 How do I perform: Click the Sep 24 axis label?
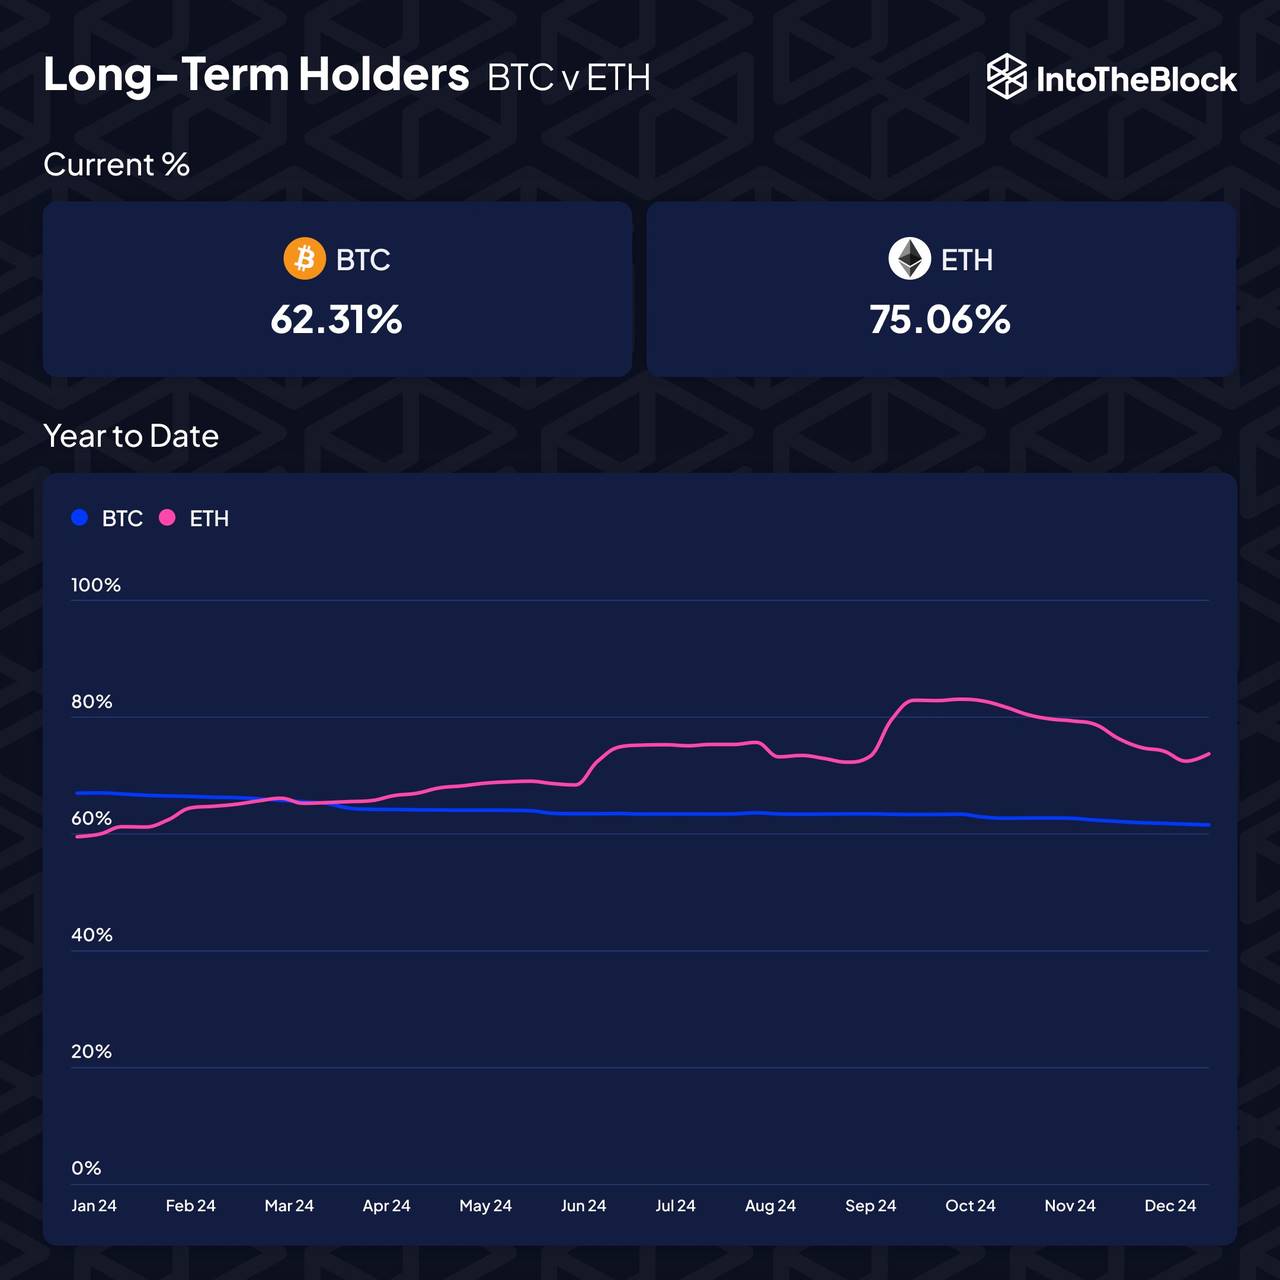pyautogui.click(x=870, y=1206)
